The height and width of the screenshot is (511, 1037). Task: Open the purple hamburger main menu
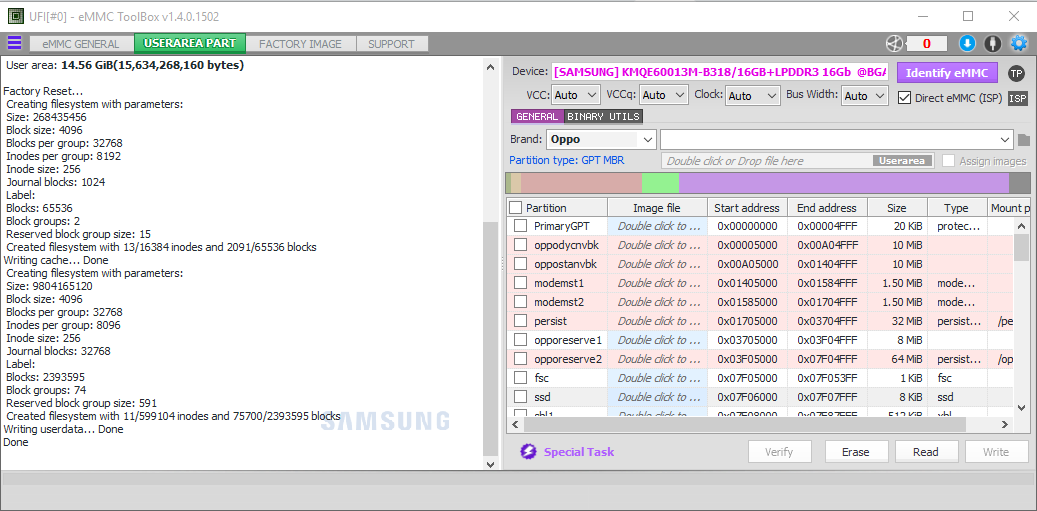pyautogui.click(x=14, y=44)
